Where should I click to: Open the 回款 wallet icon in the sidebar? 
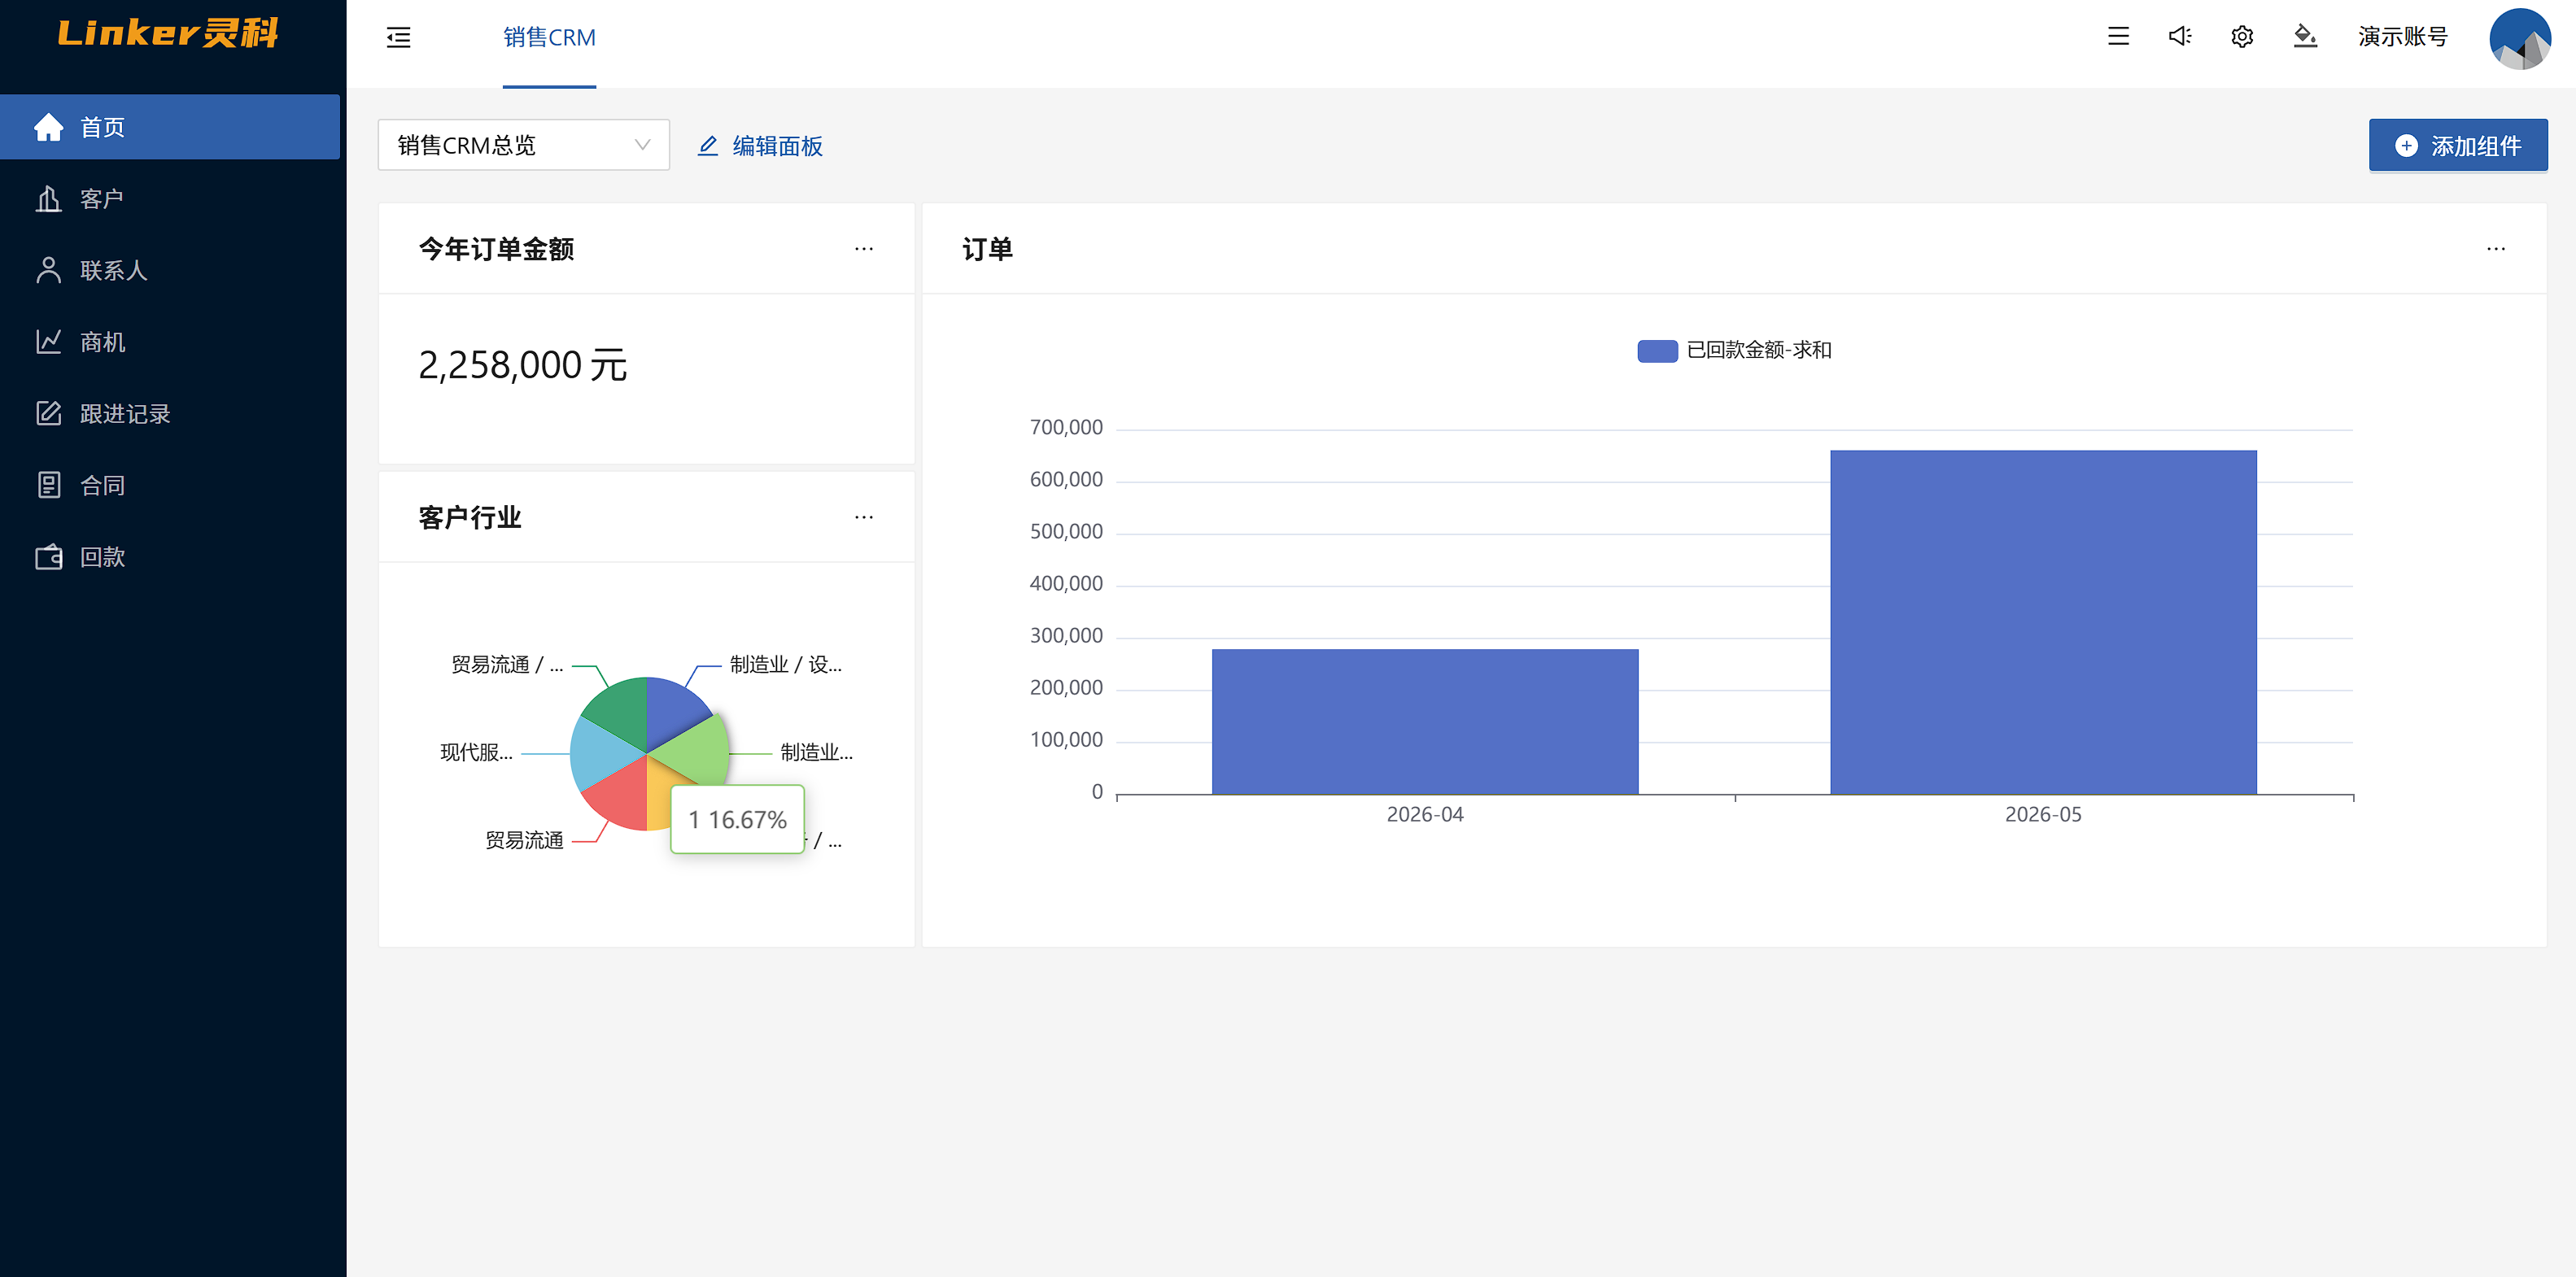[x=48, y=556]
